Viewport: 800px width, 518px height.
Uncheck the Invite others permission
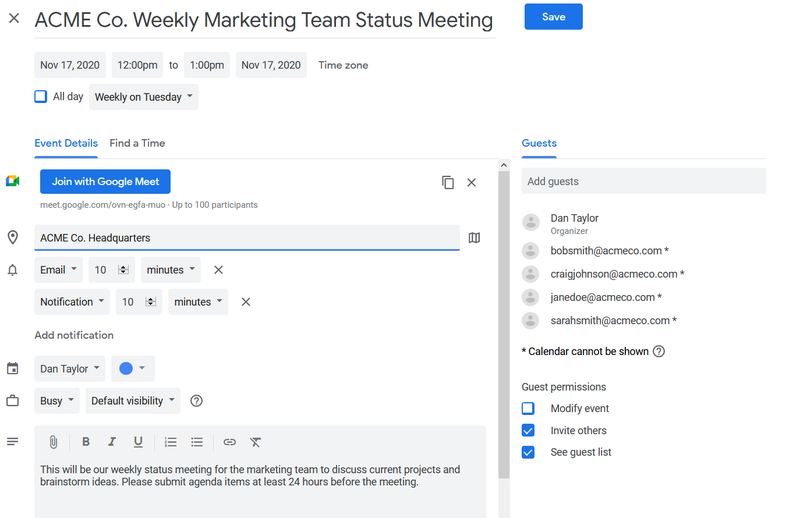coord(528,430)
